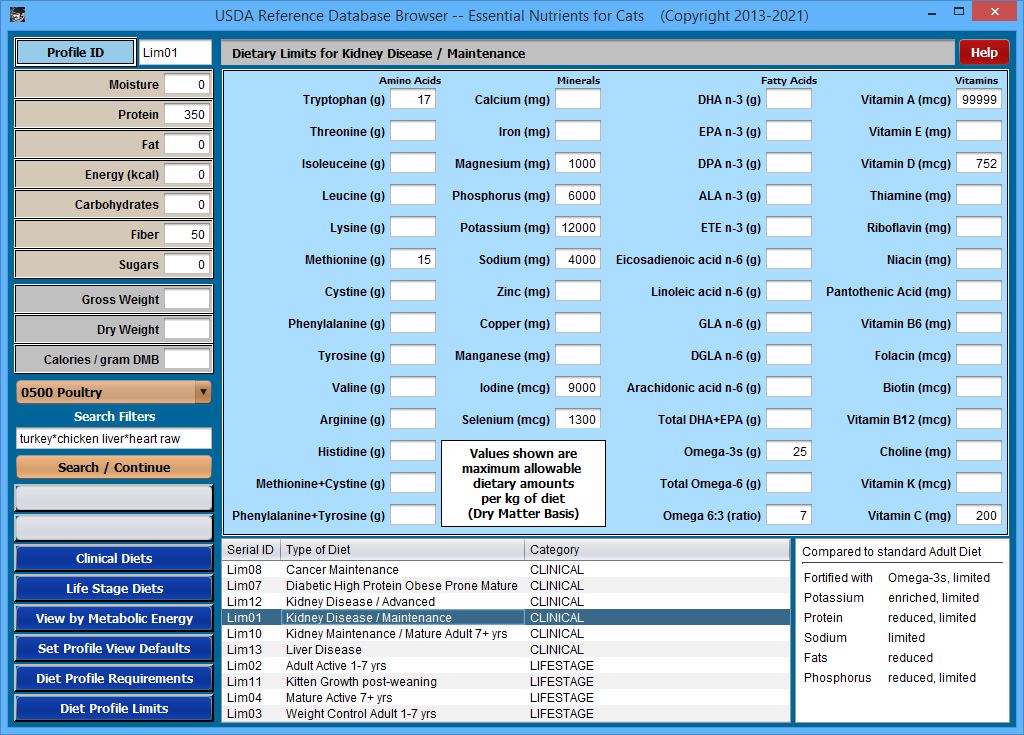Open Diet Profile Requirements
The width and height of the screenshot is (1024, 735).
click(x=114, y=679)
